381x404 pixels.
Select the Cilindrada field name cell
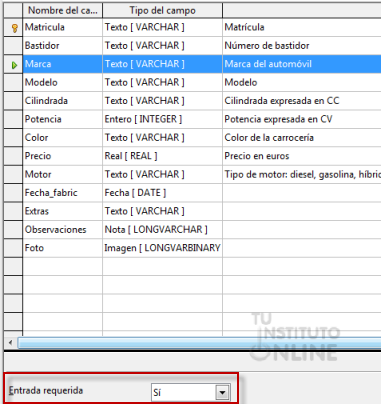(63, 101)
